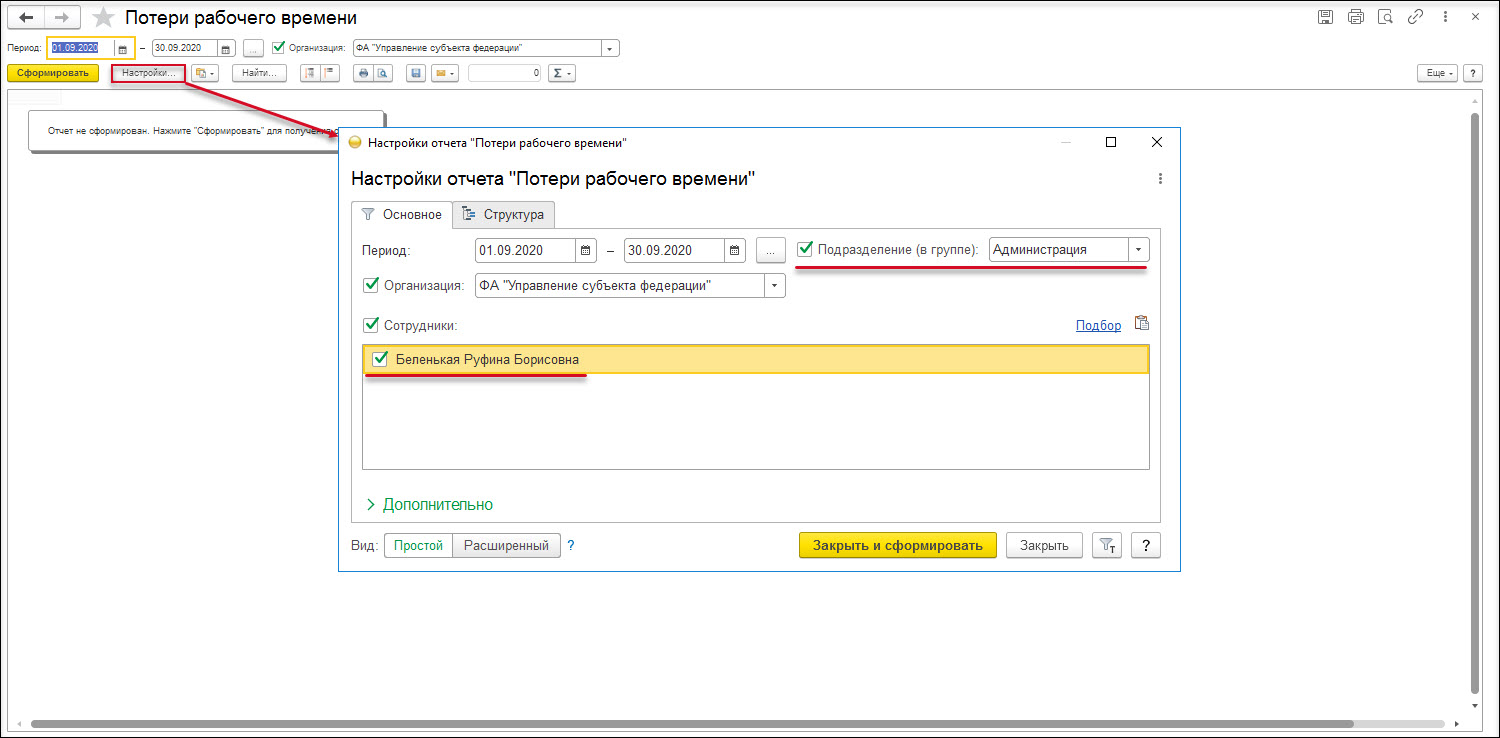The width and height of the screenshot is (1500, 738).
Task: Open calendar for dialog end date
Action: pyautogui.click(x=735, y=250)
